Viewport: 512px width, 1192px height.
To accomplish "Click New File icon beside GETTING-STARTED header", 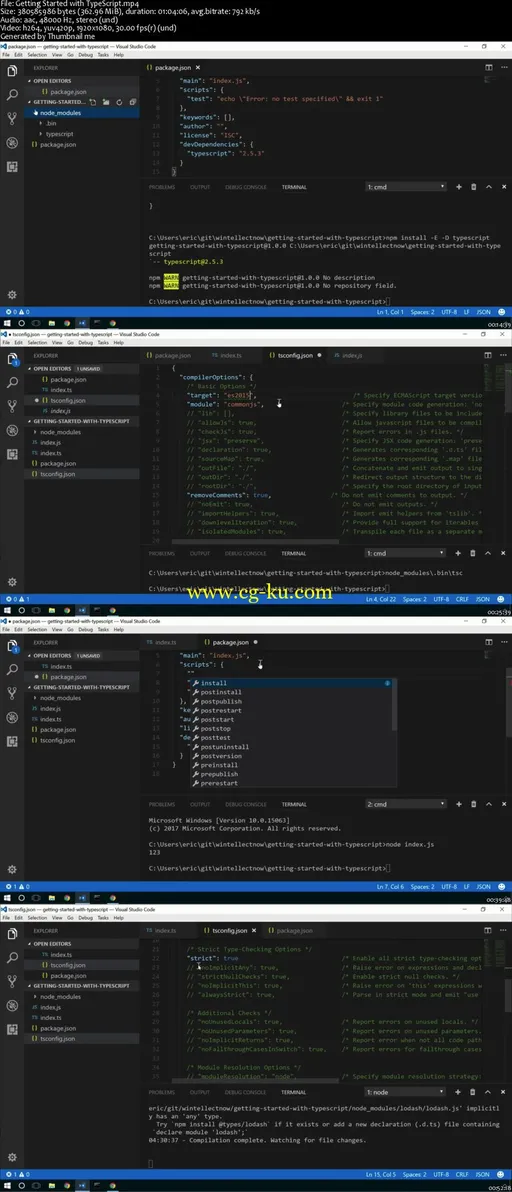I will point(93,102).
